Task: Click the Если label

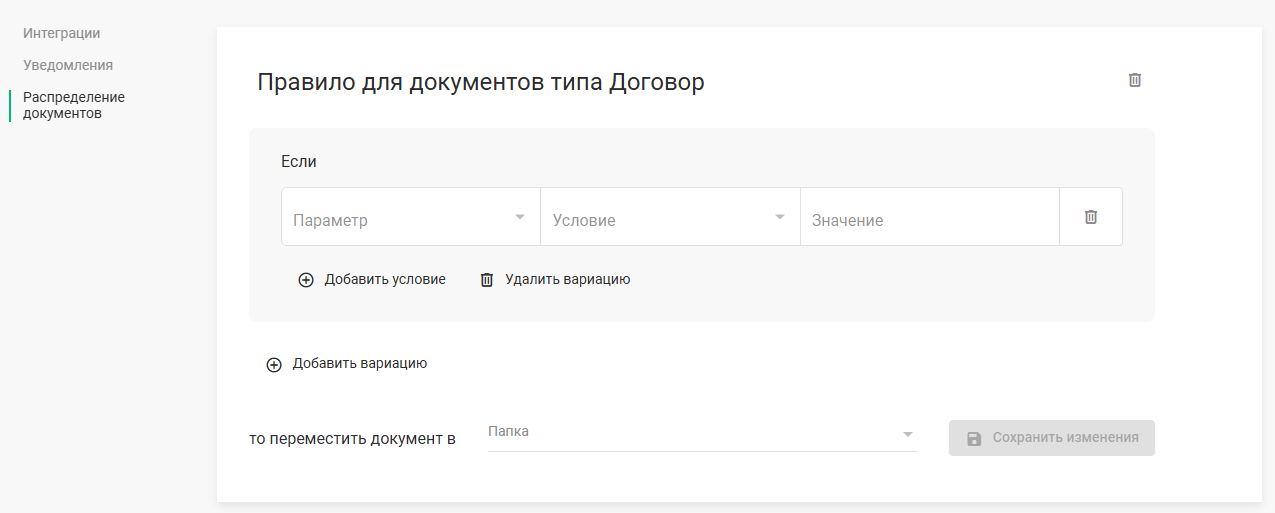Action: (x=299, y=161)
